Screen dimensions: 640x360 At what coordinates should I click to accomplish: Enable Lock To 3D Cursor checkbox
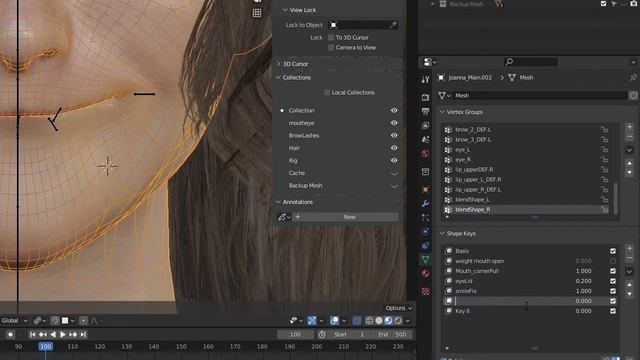[331, 38]
